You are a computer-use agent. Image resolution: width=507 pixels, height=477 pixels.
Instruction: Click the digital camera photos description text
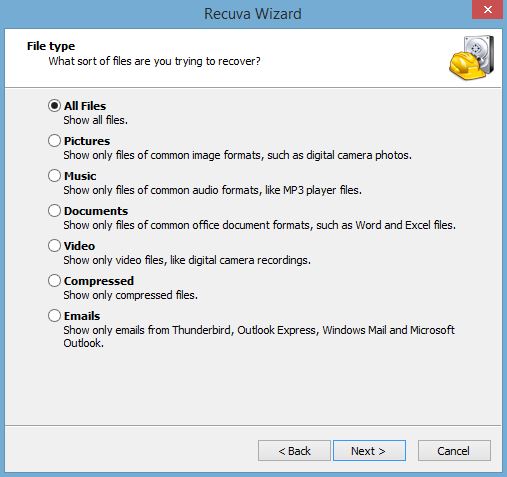click(237, 155)
